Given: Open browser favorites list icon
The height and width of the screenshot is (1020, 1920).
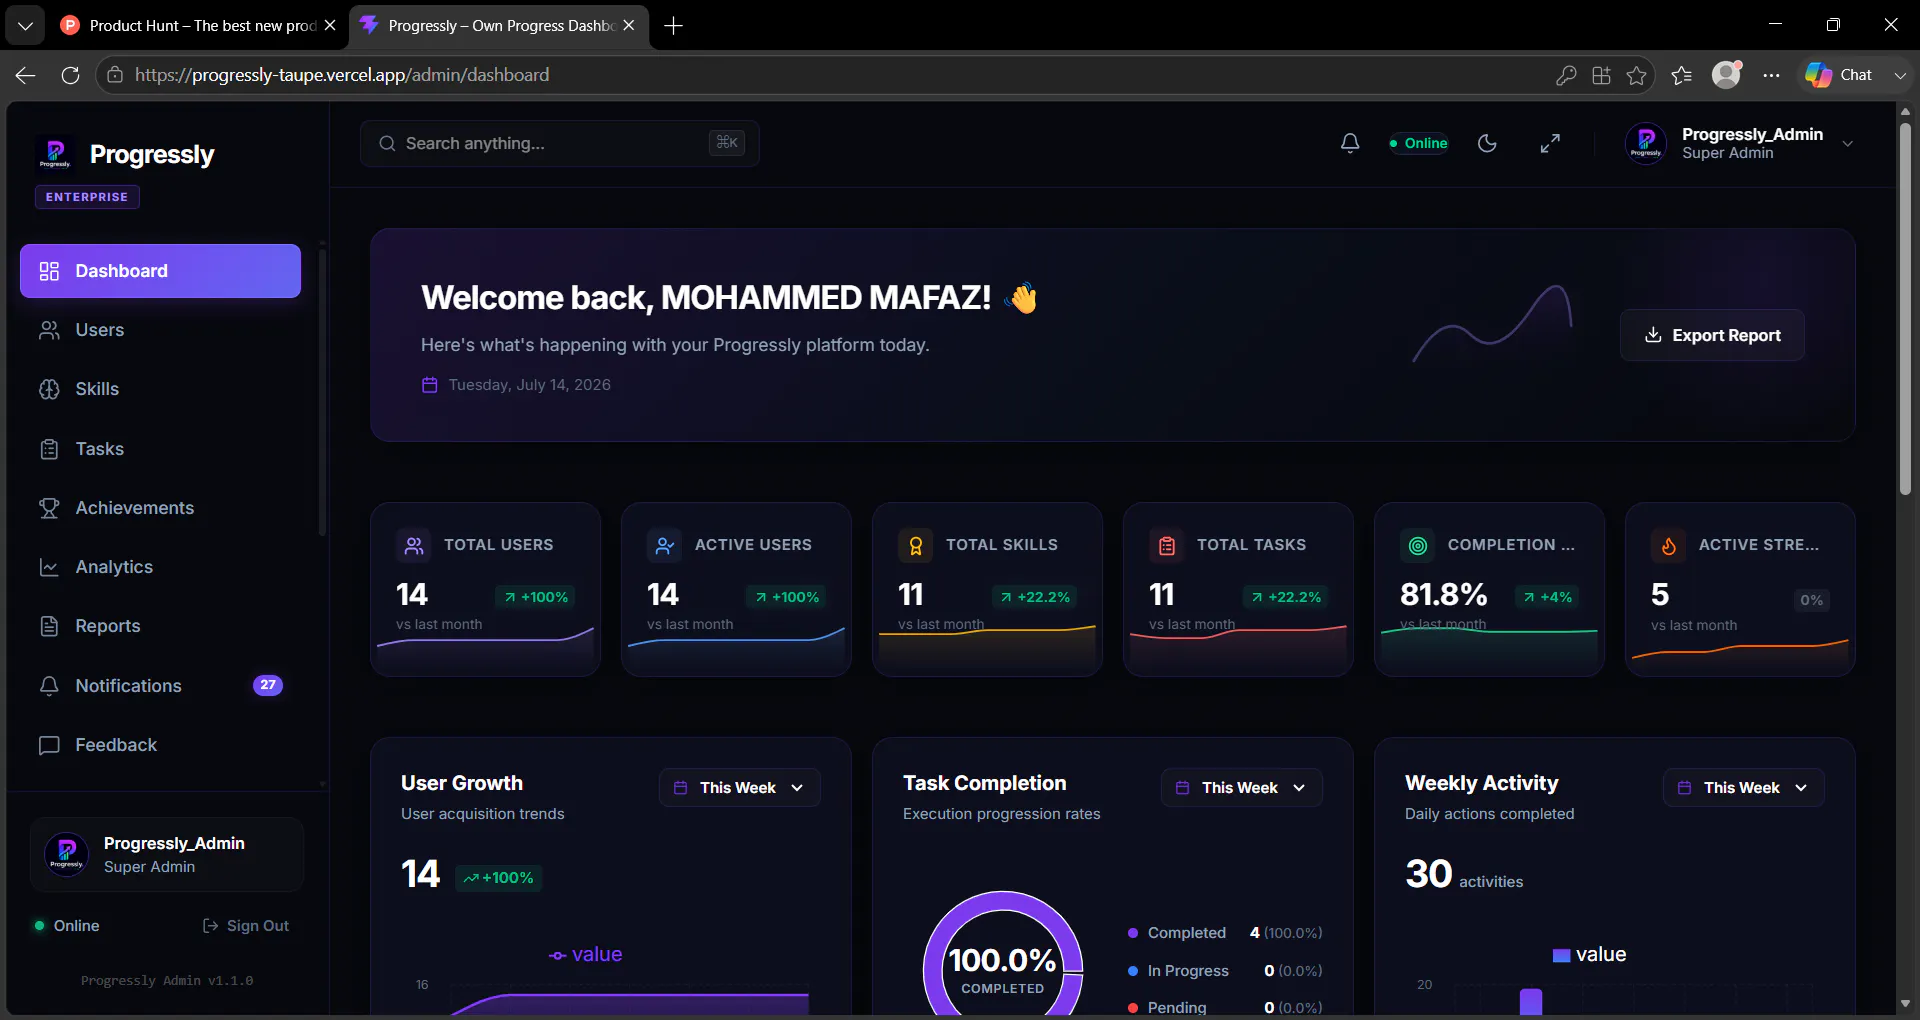Looking at the screenshot, I should (1682, 75).
